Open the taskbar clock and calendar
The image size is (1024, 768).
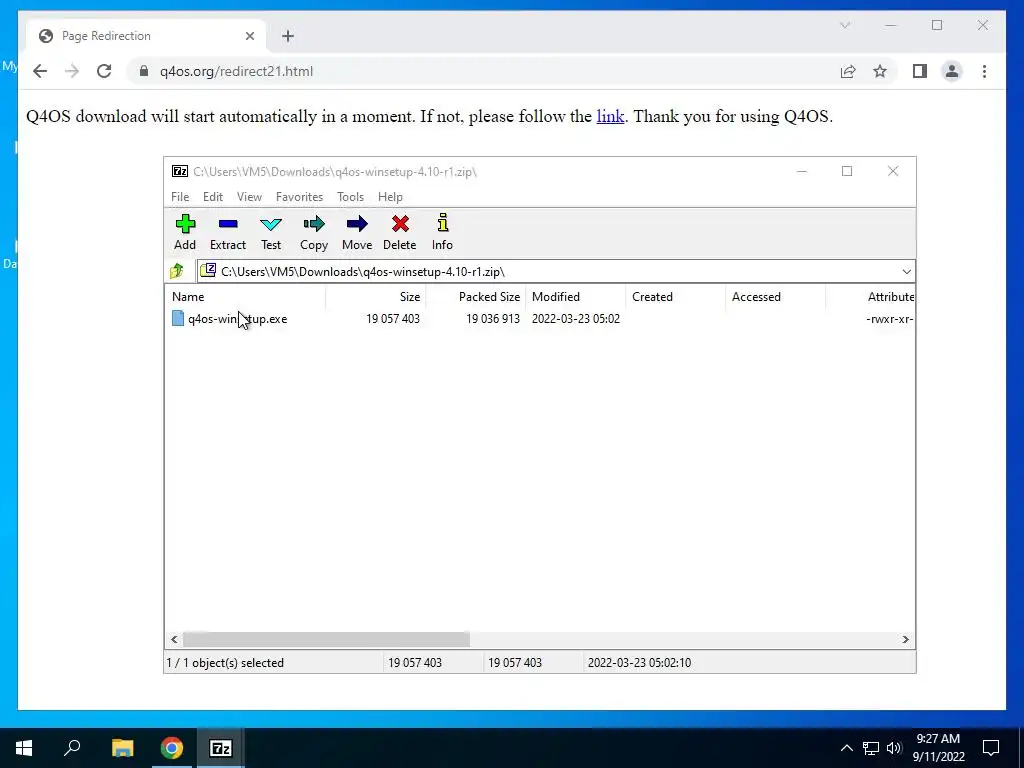tap(938, 748)
